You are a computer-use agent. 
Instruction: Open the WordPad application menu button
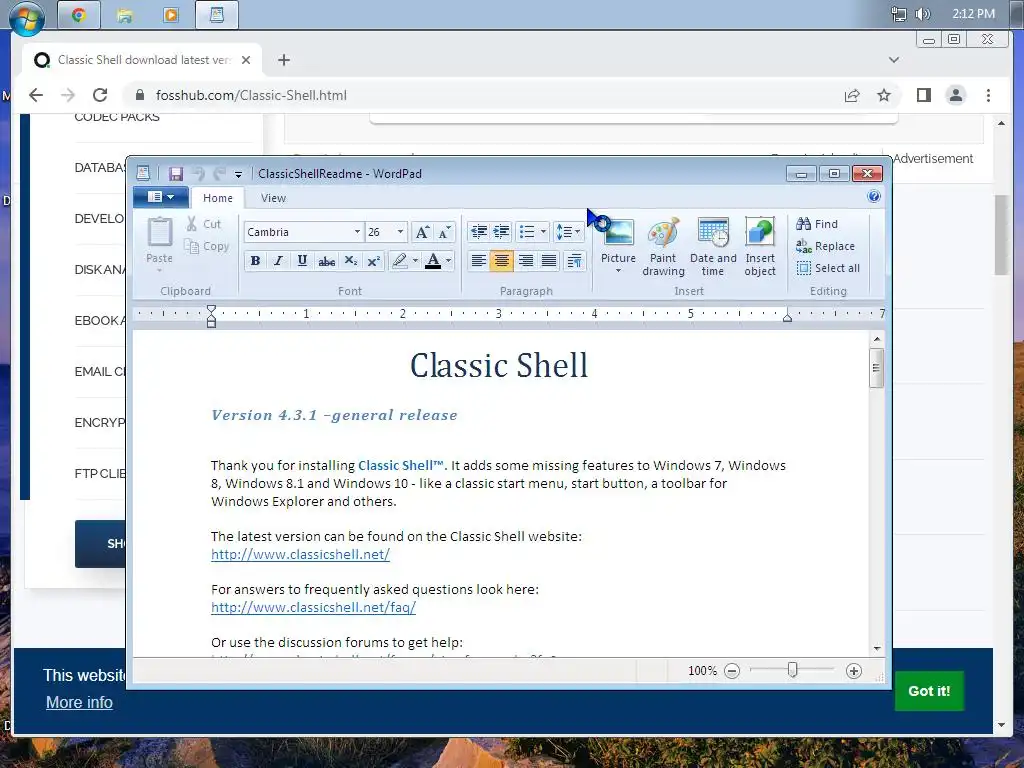pos(161,197)
